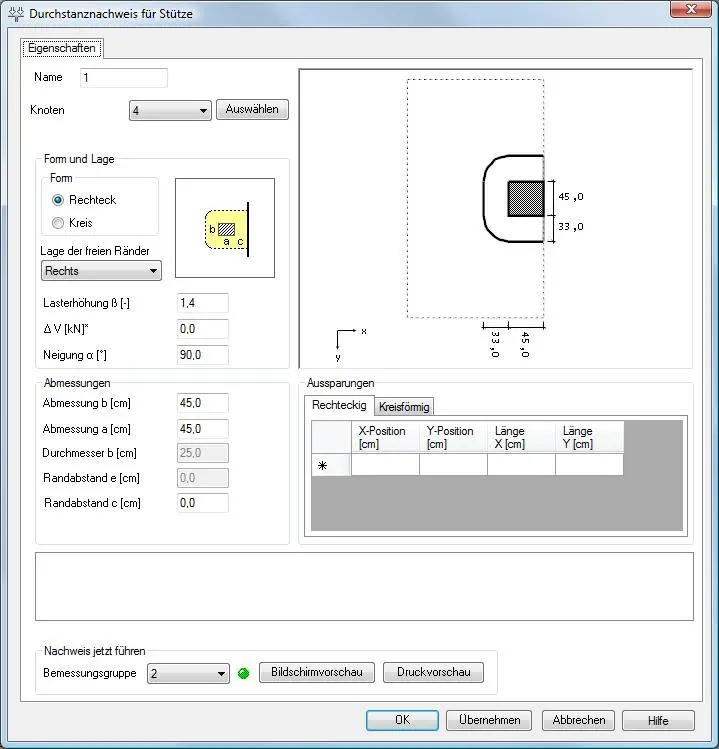The image size is (719, 749).
Task: Click the Länge X cell in new row
Action: (x=521, y=465)
